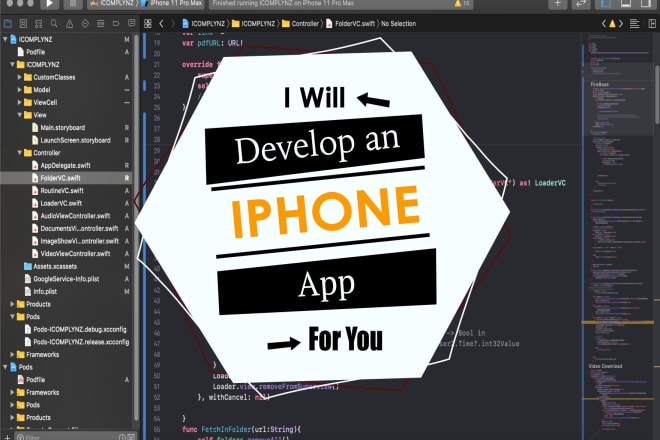The image size is (660, 440).
Task: Place cursor on 'func FetchInFolder(url:String){' line
Action: tap(242, 429)
